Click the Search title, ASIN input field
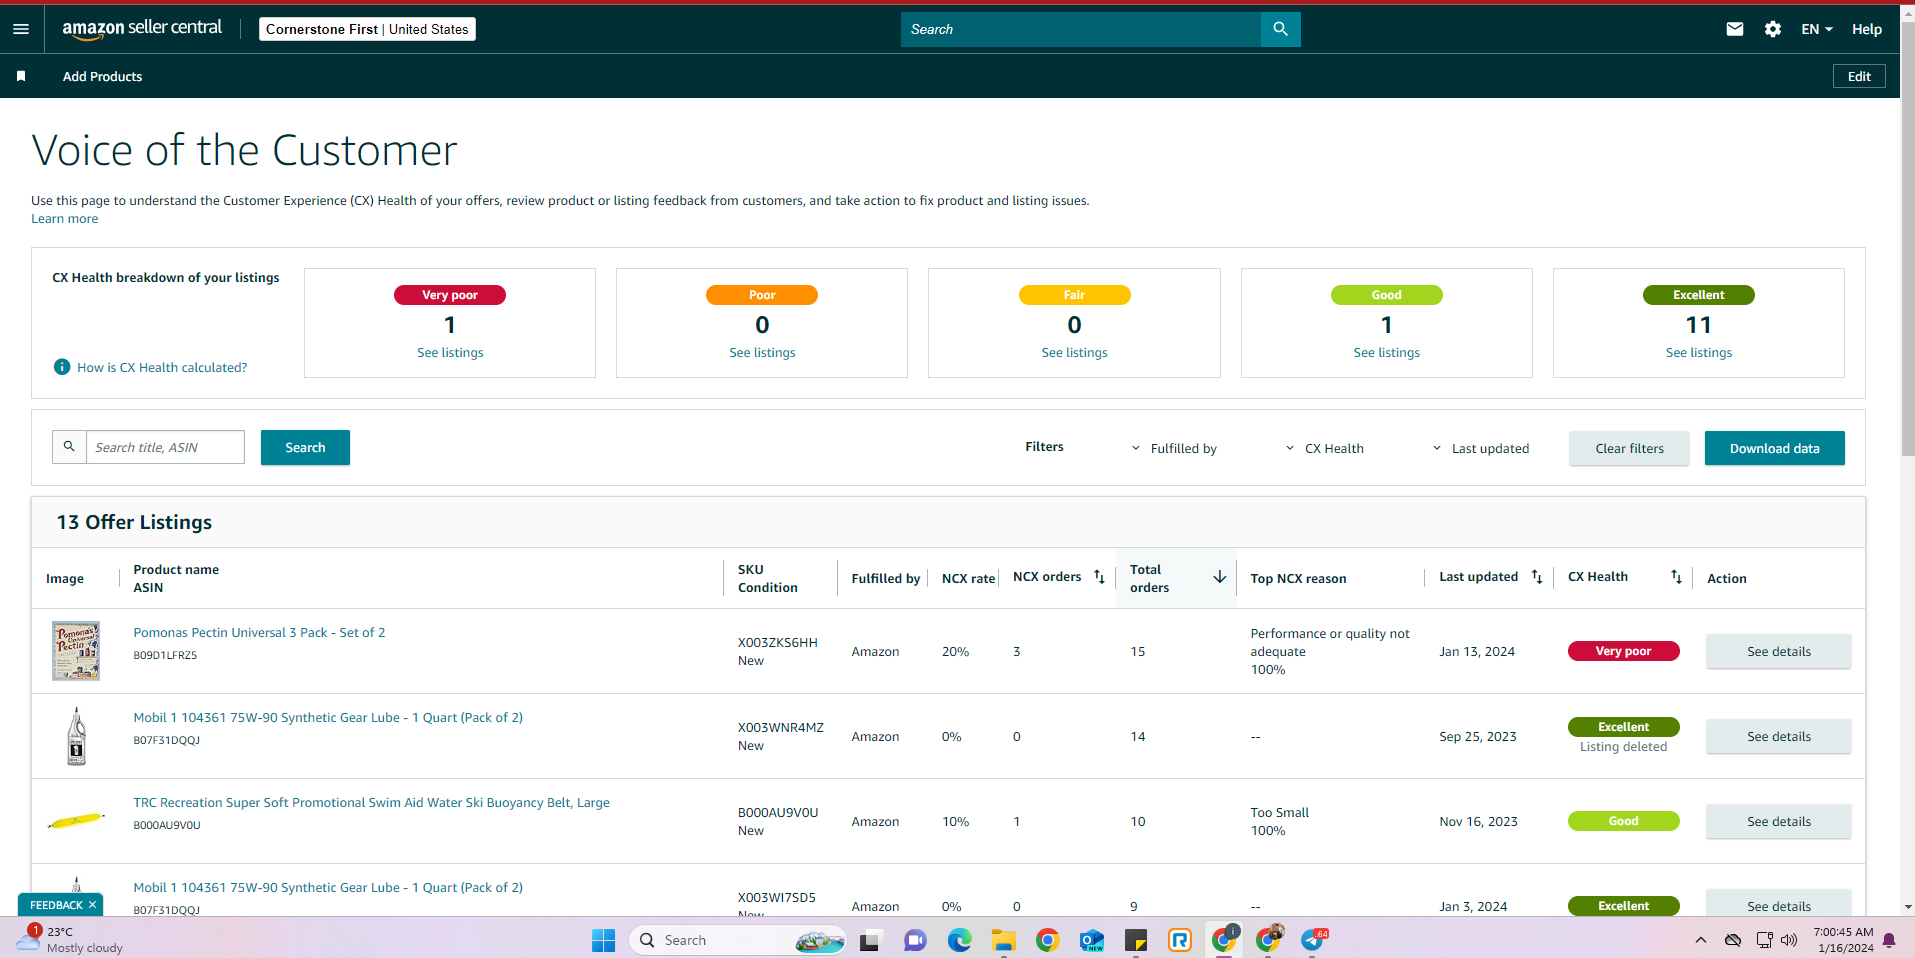This screenshot has height=958, width=1915. point(165,447)
